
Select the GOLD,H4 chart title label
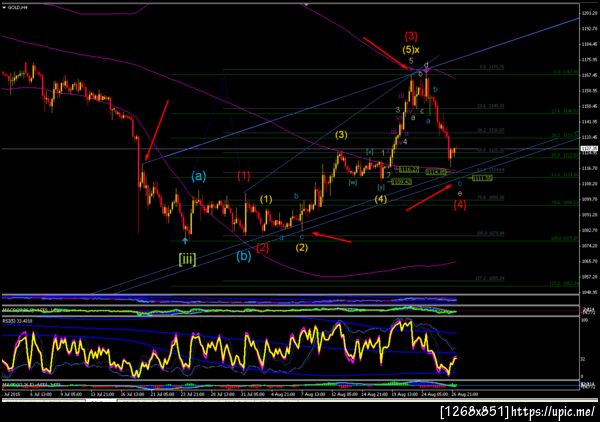(18, 7)
